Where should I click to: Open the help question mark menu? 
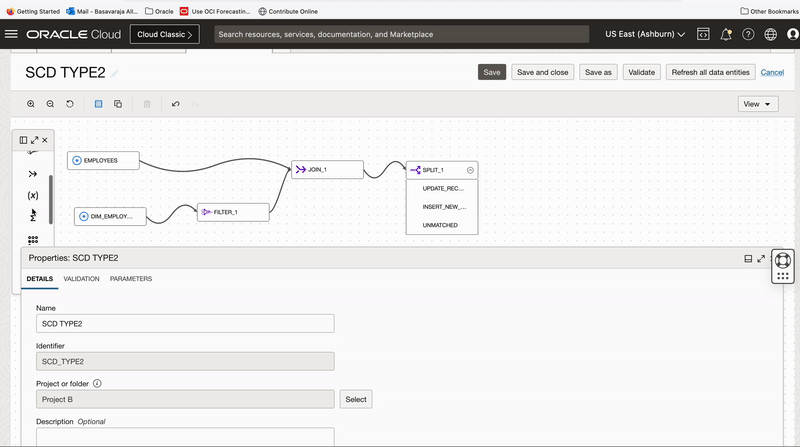click(748, 34)
